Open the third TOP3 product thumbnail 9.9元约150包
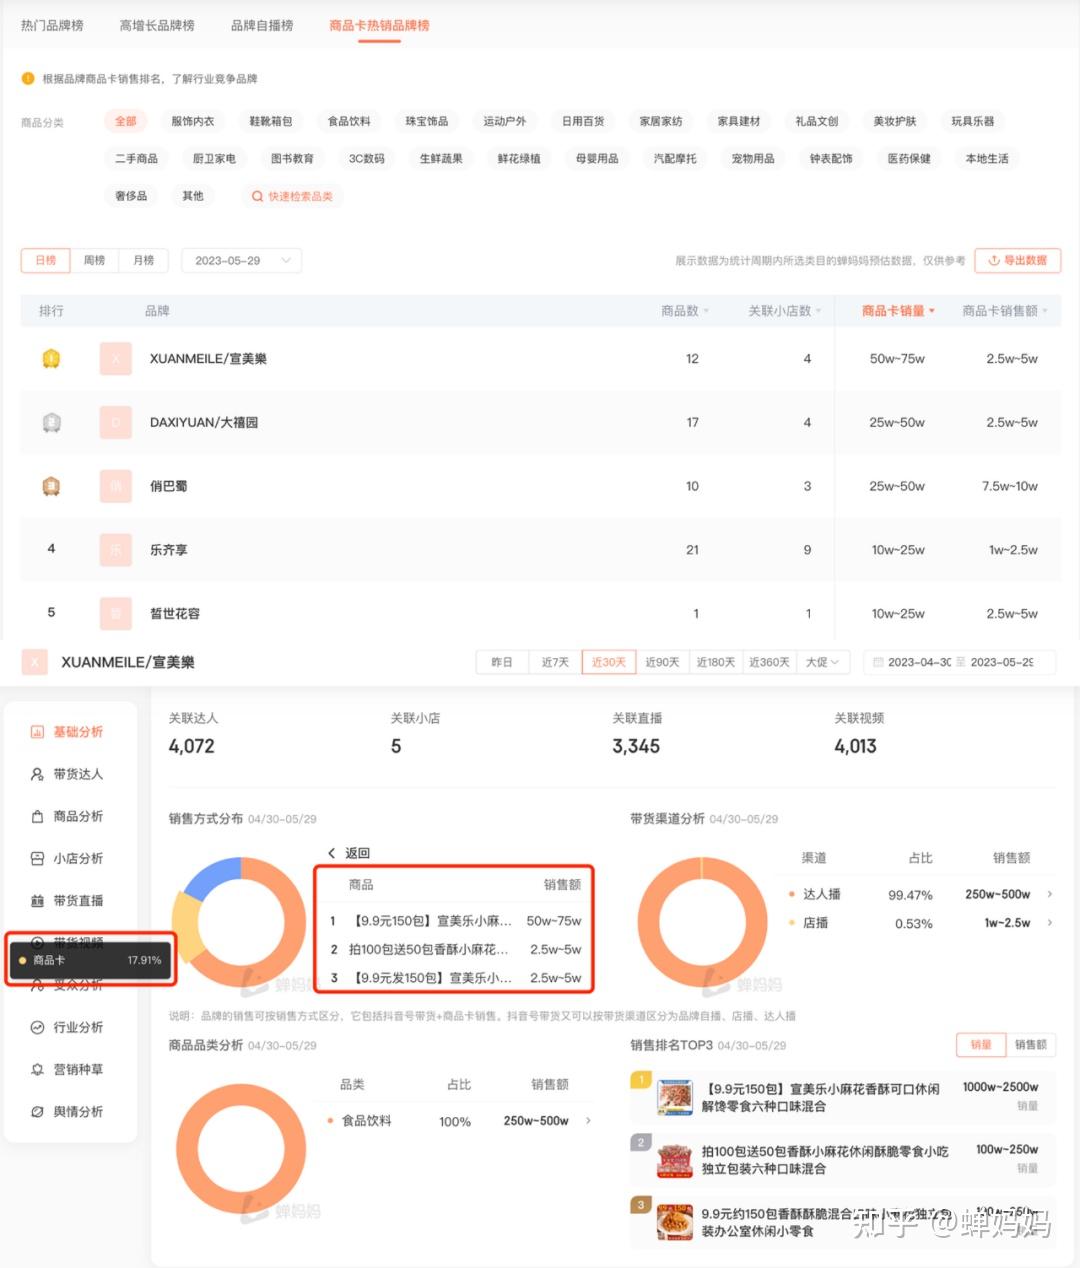 coord(675,1222)
